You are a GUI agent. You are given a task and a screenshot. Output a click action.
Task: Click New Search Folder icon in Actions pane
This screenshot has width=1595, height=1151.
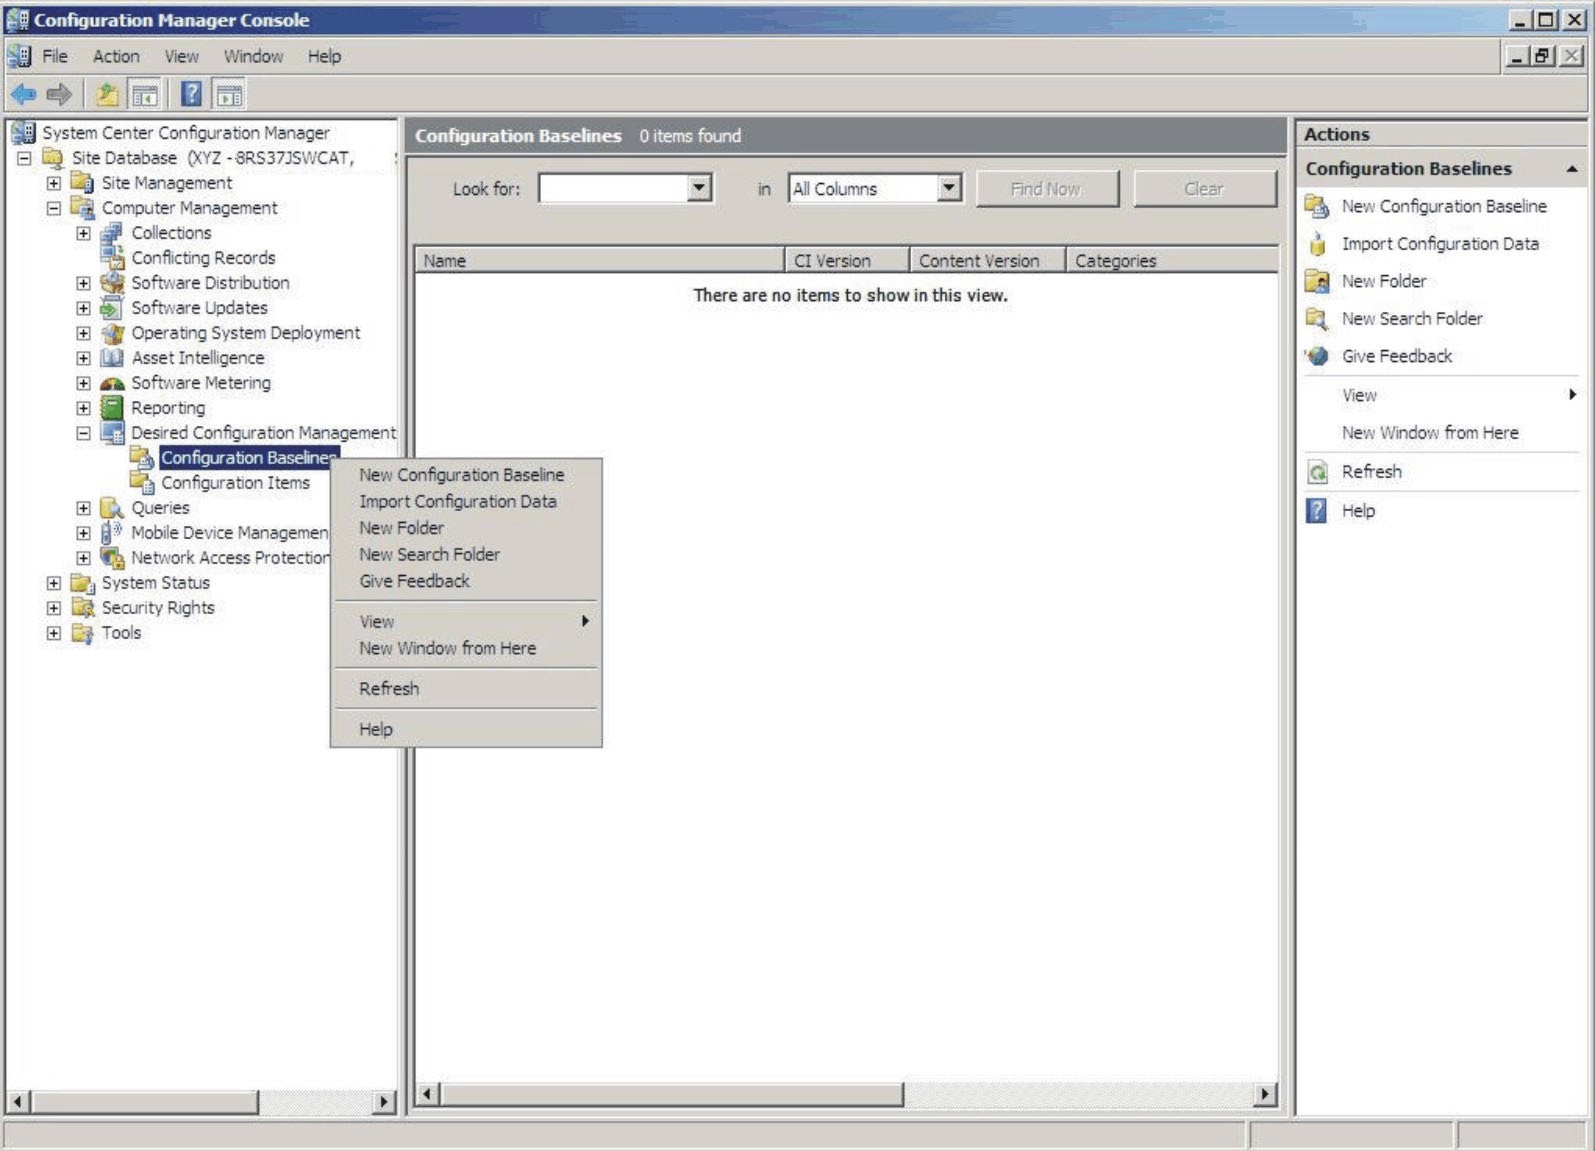pos(1317,319)
